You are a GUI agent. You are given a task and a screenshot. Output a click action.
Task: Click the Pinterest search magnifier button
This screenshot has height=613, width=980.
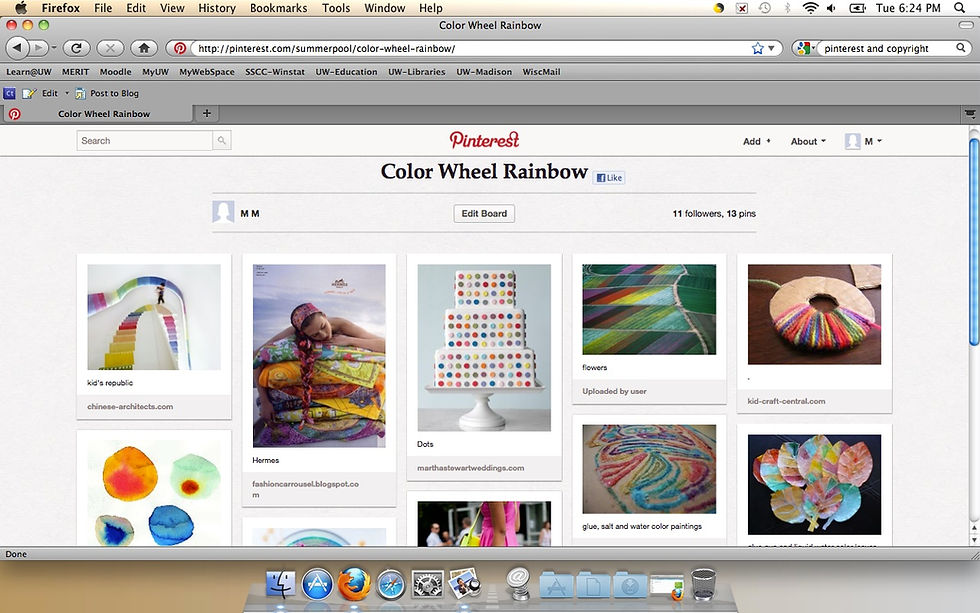pos(222,141)
